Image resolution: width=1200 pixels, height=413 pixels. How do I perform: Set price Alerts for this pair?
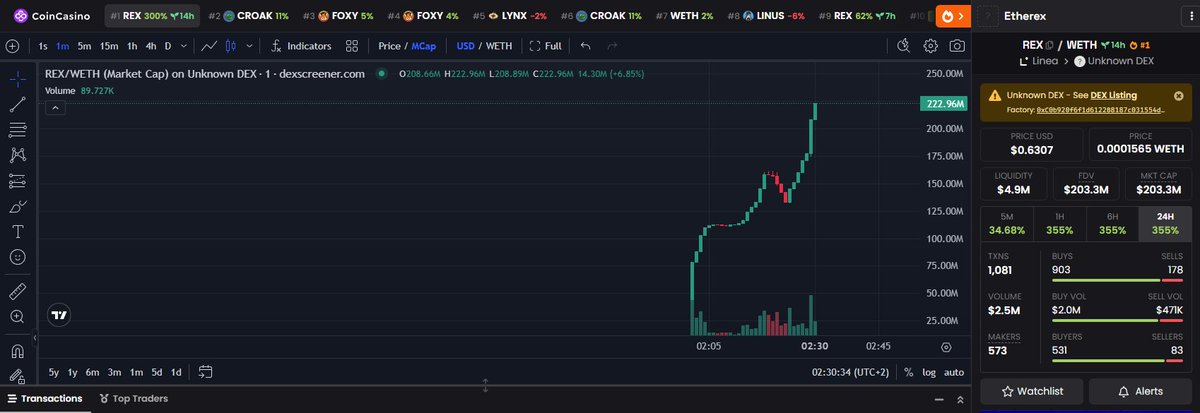1140,391
